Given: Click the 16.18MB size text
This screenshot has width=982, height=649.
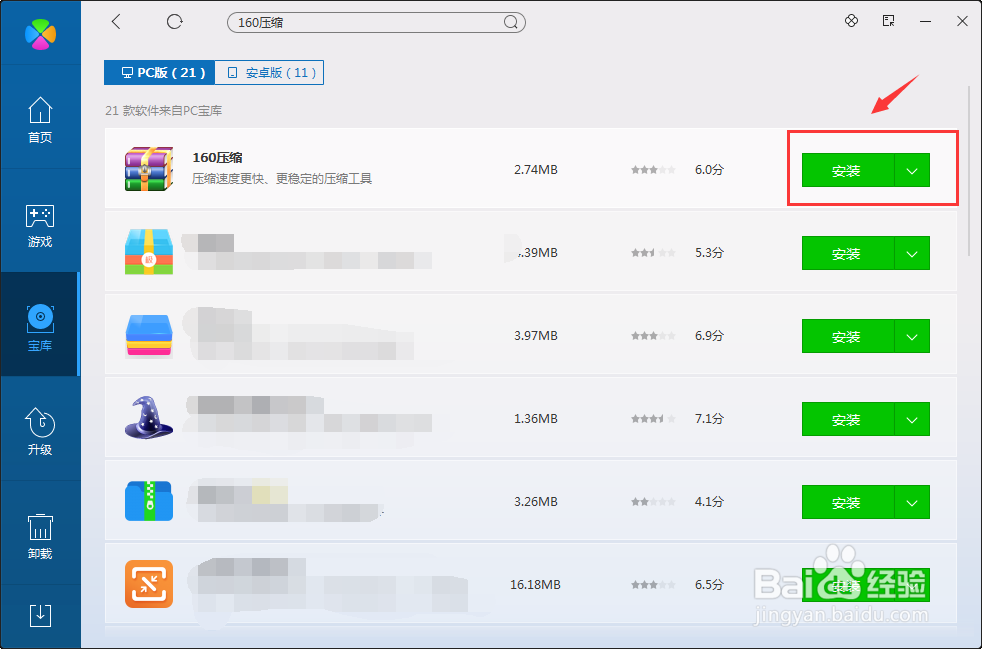Looking at the screenshot, I should click(535, 584).
